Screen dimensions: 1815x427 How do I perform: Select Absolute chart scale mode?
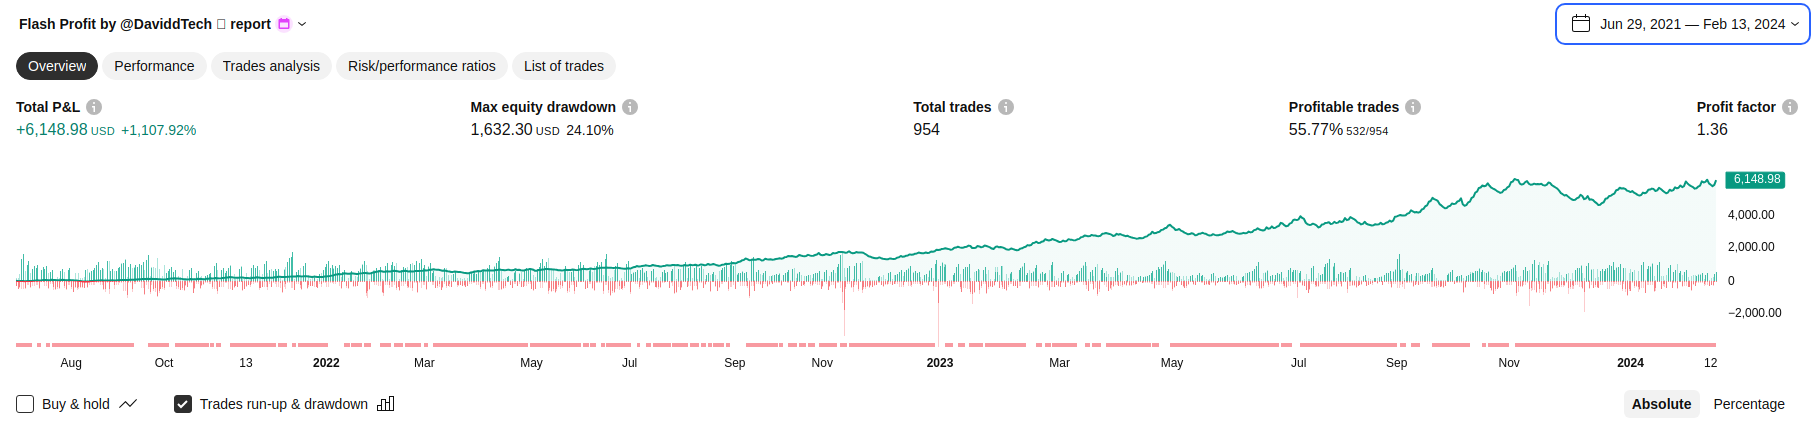click(x=1661, y=404)
